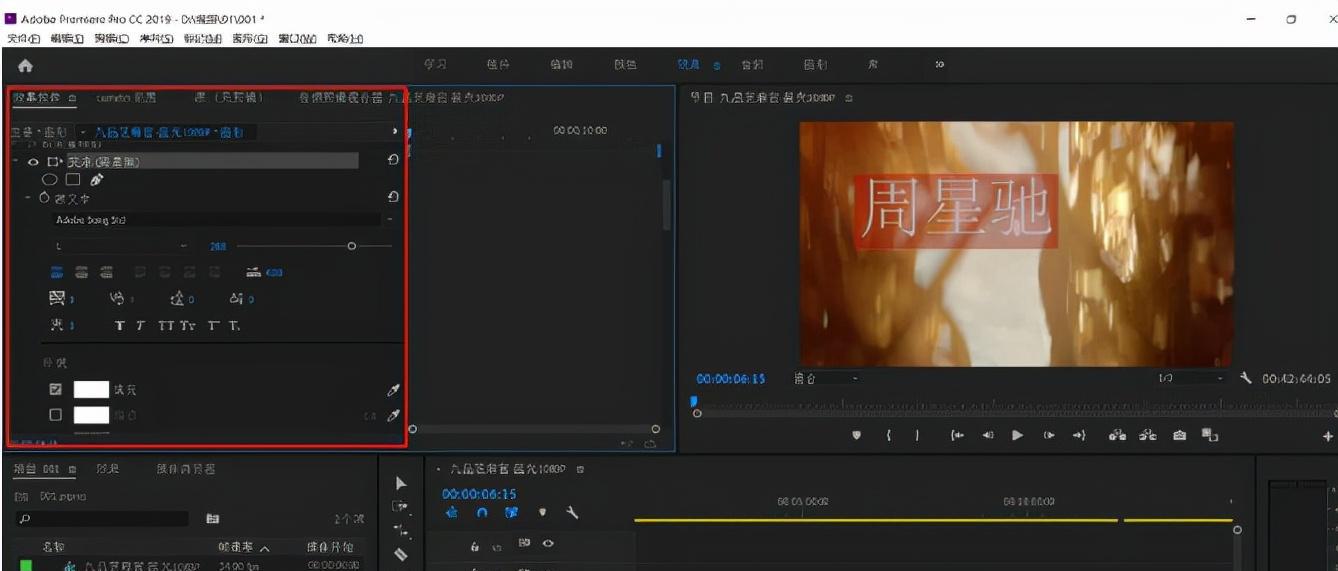Switch to the Lumetri Scopes tab

[x=126, y=97]
